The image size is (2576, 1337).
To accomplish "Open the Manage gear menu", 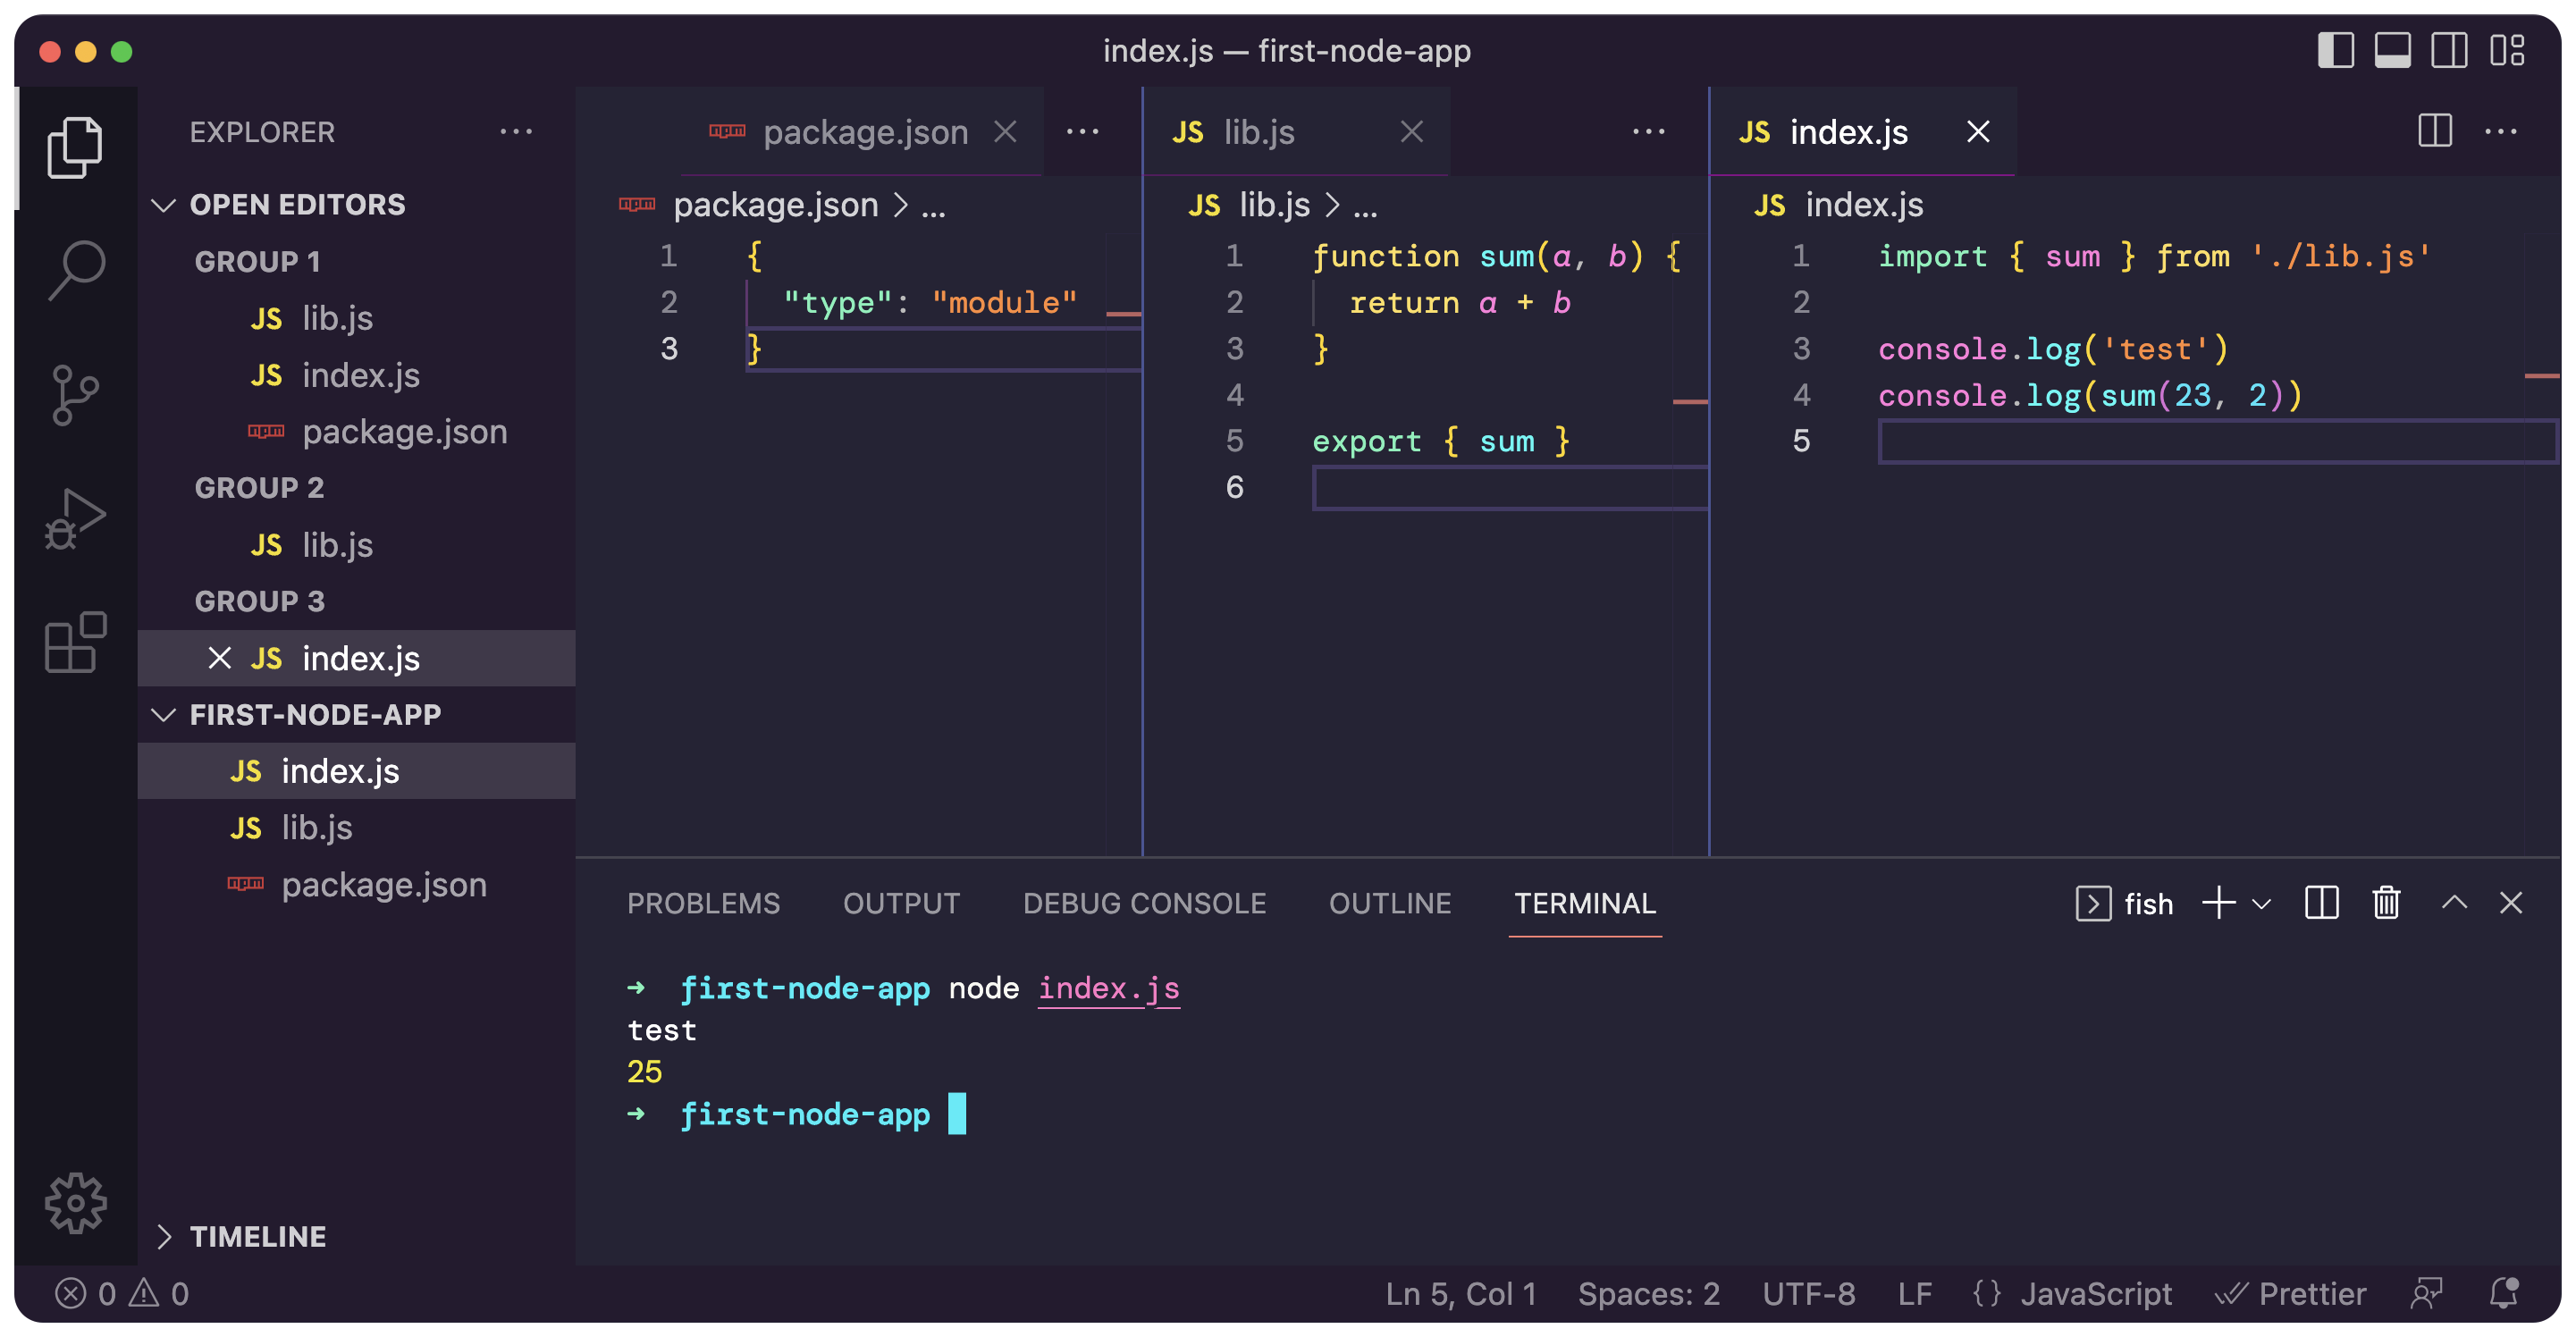I will (76, 1202).
